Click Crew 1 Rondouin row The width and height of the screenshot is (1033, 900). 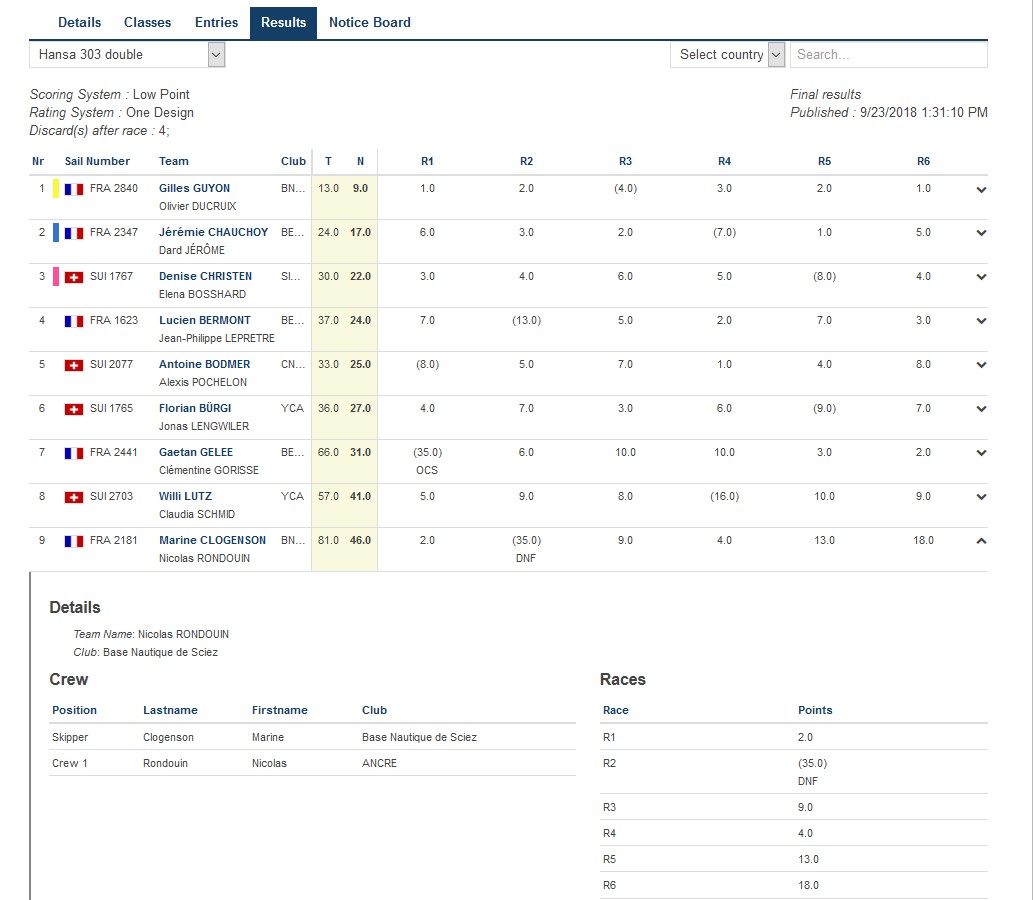[x=312, y=763]
